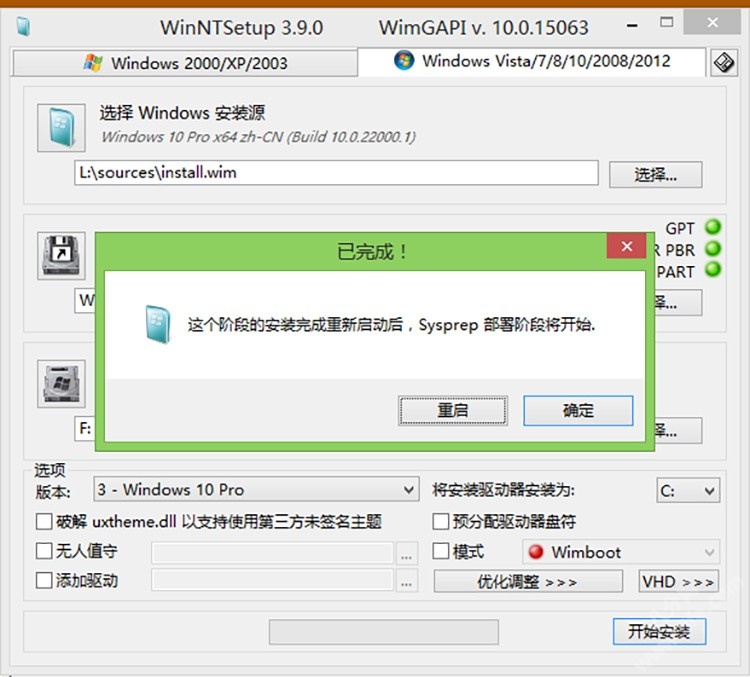Click the installation progress bar

pyautogui.click(x=384, y=632)
